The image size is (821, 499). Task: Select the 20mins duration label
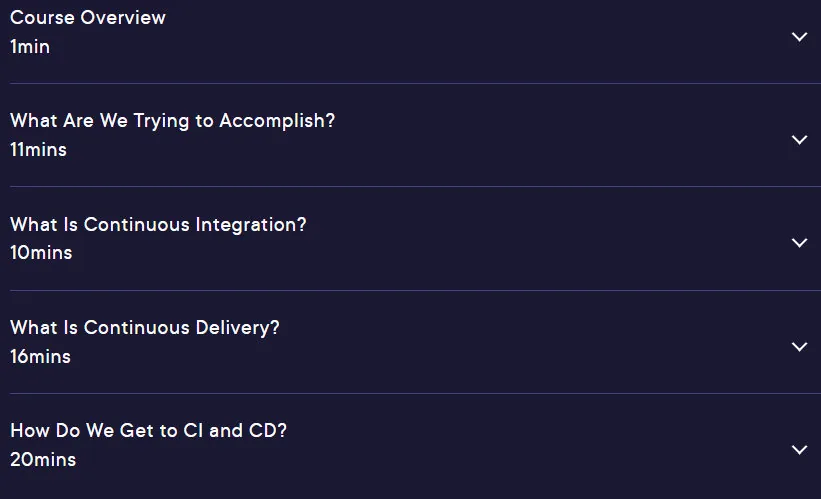tap(43, 460)
